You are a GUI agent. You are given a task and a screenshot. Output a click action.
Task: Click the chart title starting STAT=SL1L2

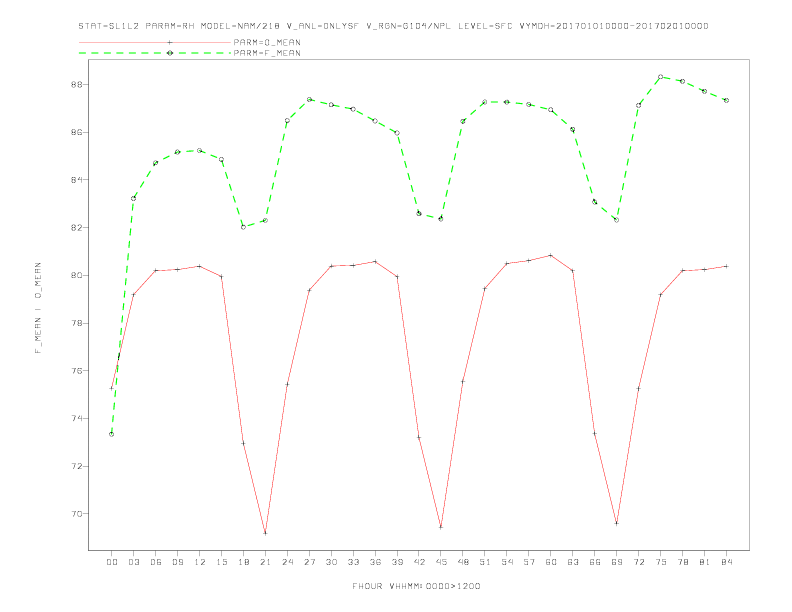click(x=393, y=26)
